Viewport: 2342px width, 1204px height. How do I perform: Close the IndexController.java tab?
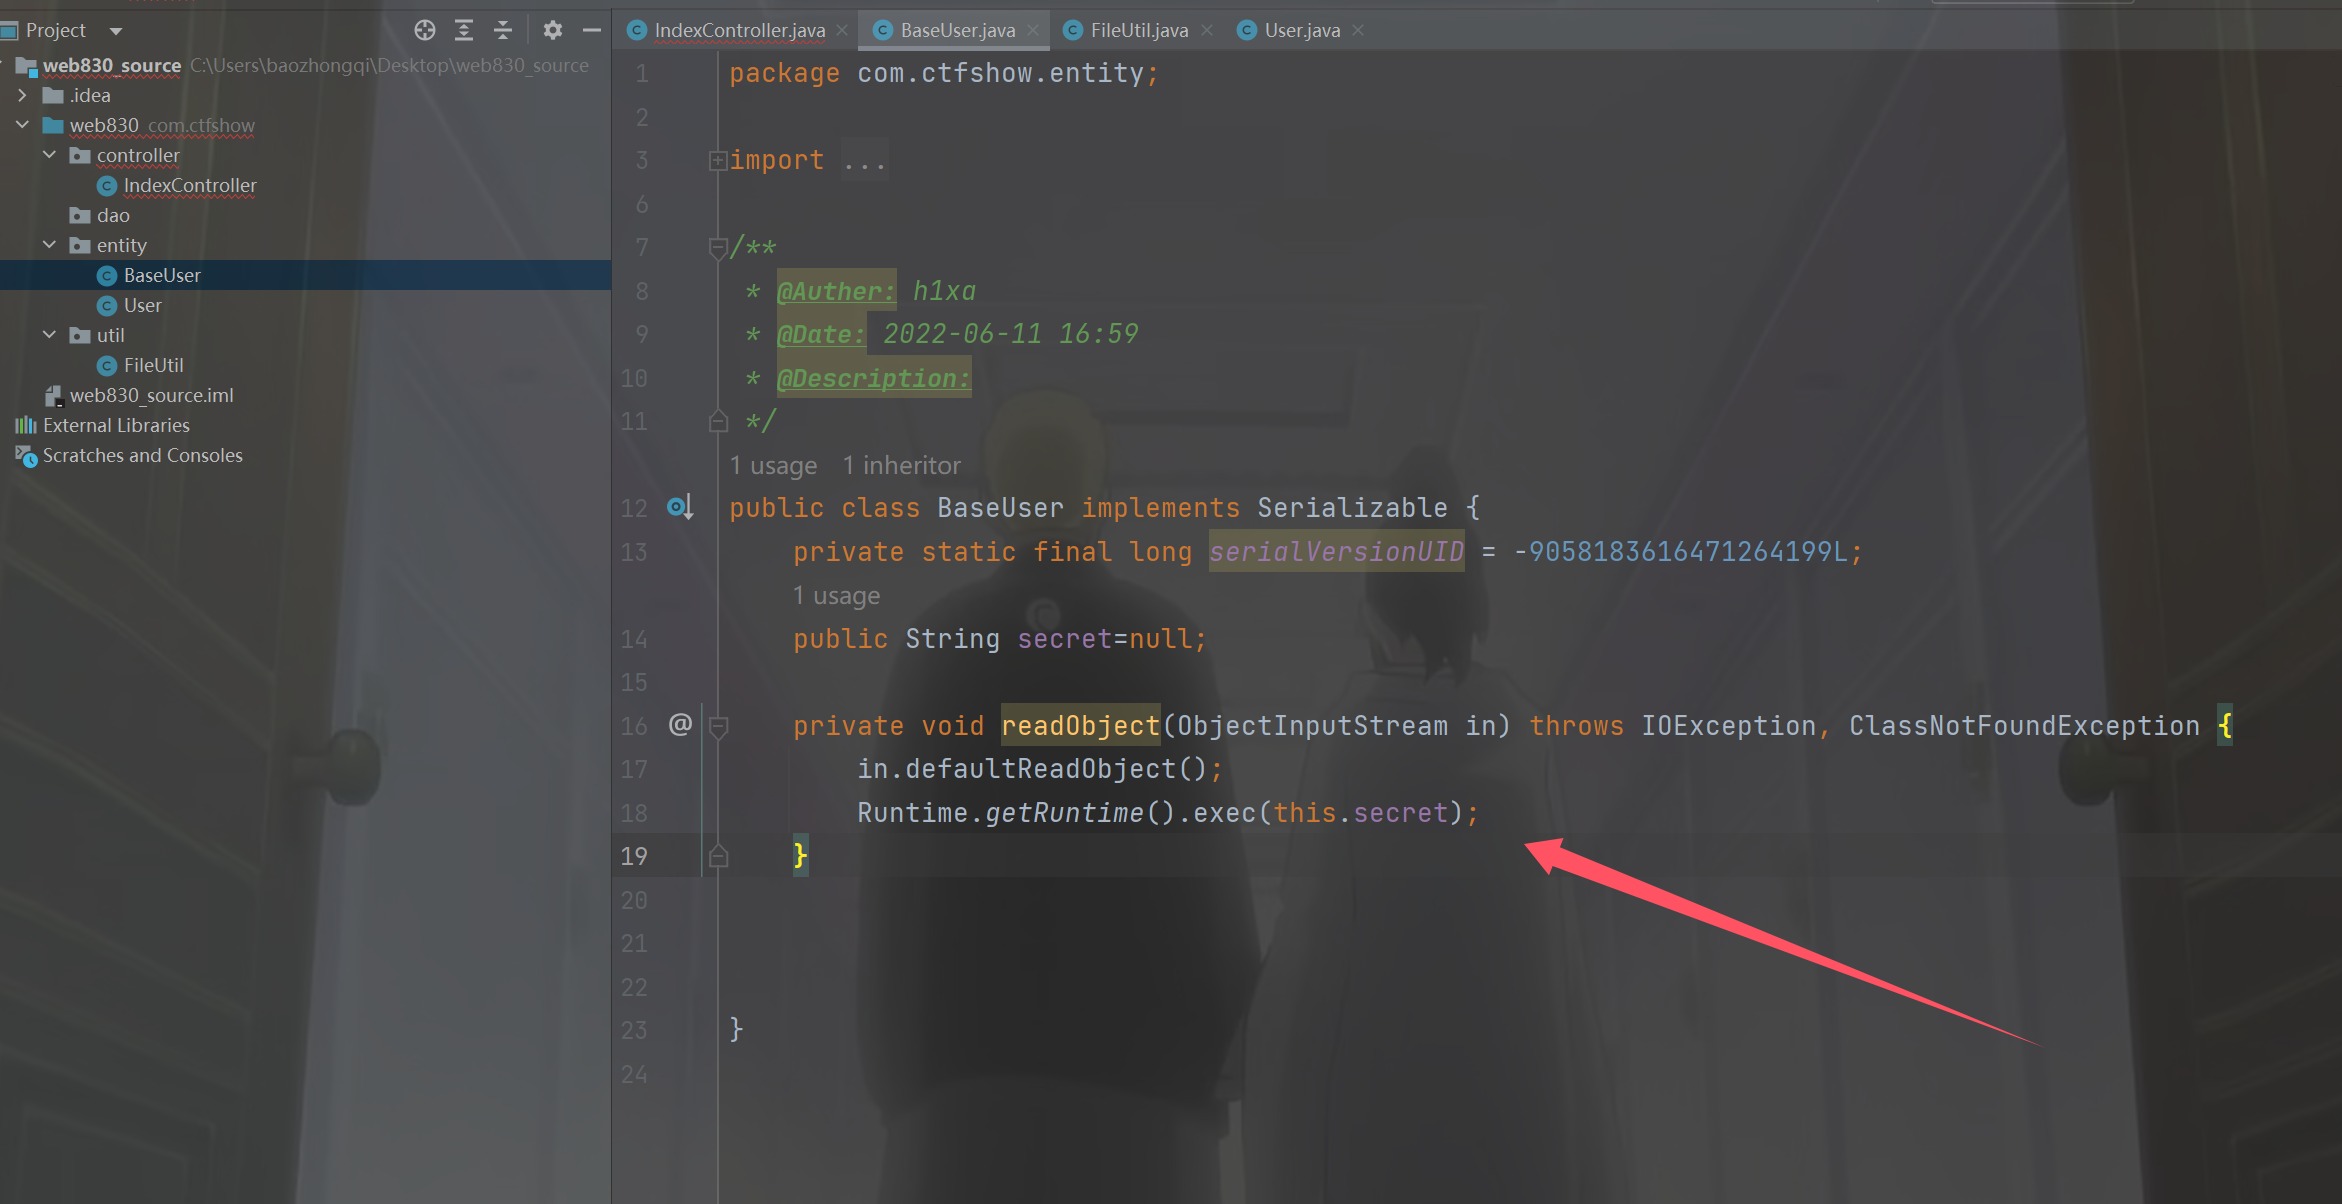click(842, 30)
